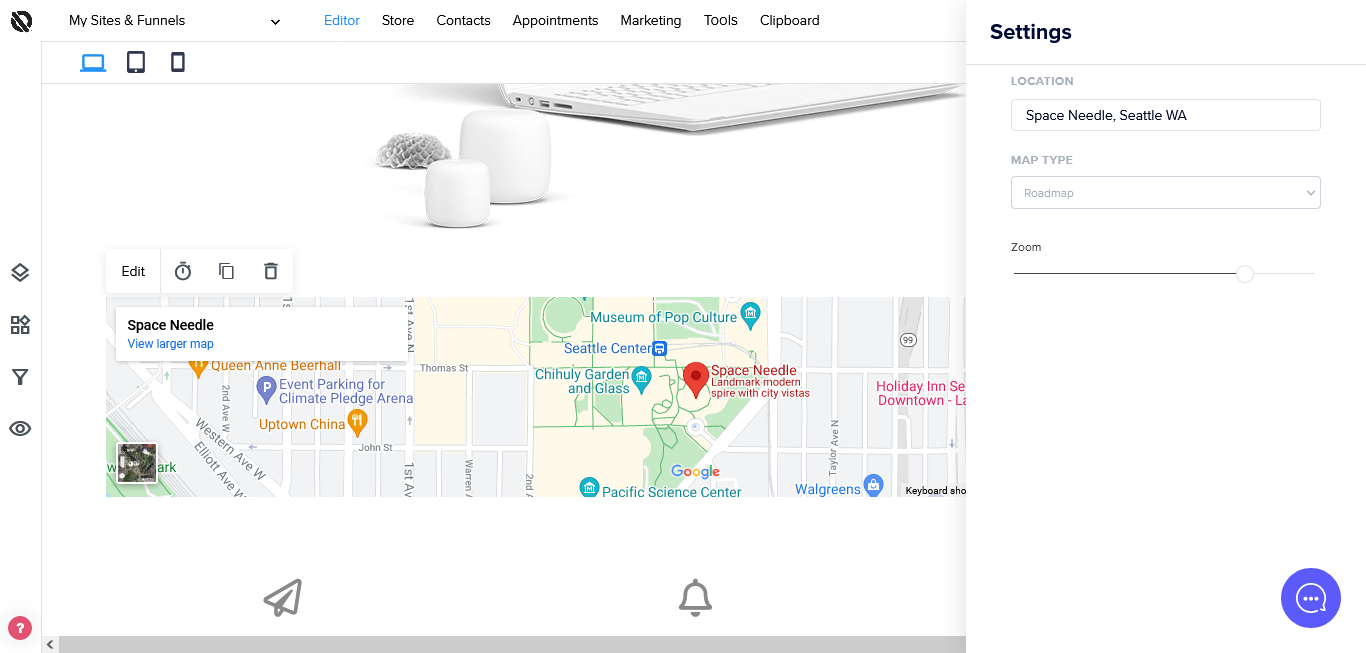
Task: Click the paper plane icon
Action: point(283,597)
